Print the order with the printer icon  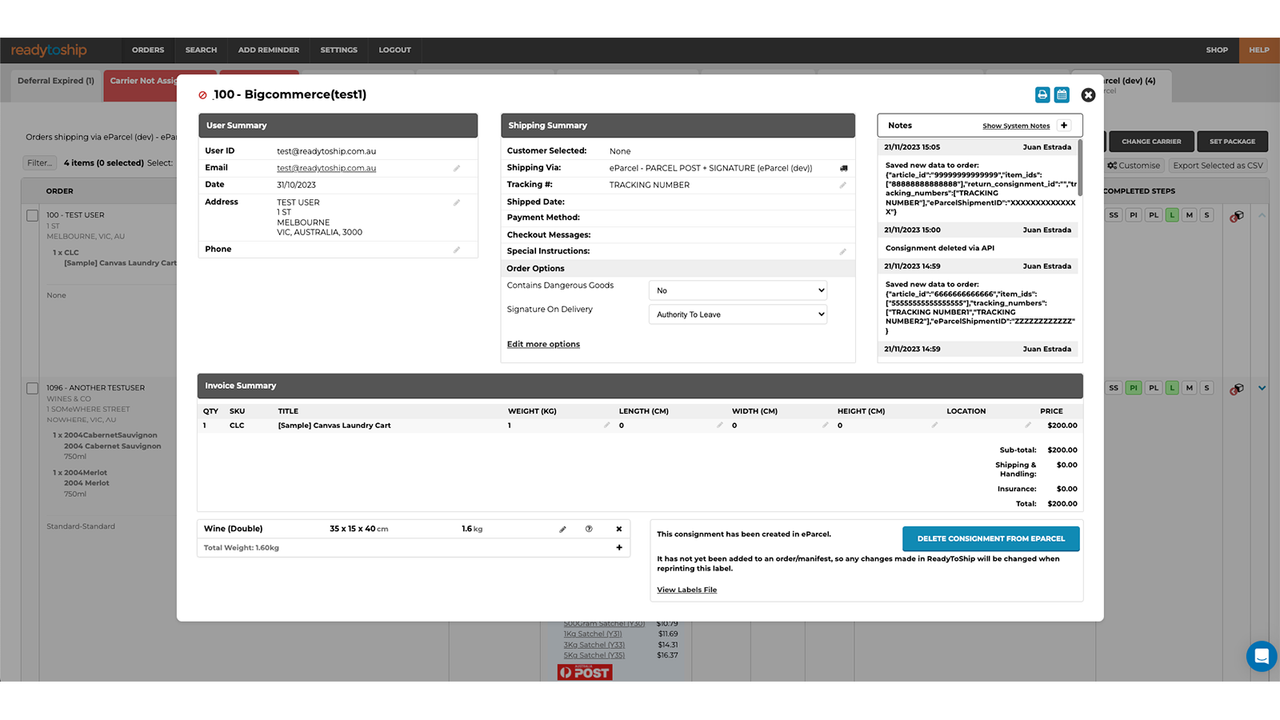(1042, 95)
